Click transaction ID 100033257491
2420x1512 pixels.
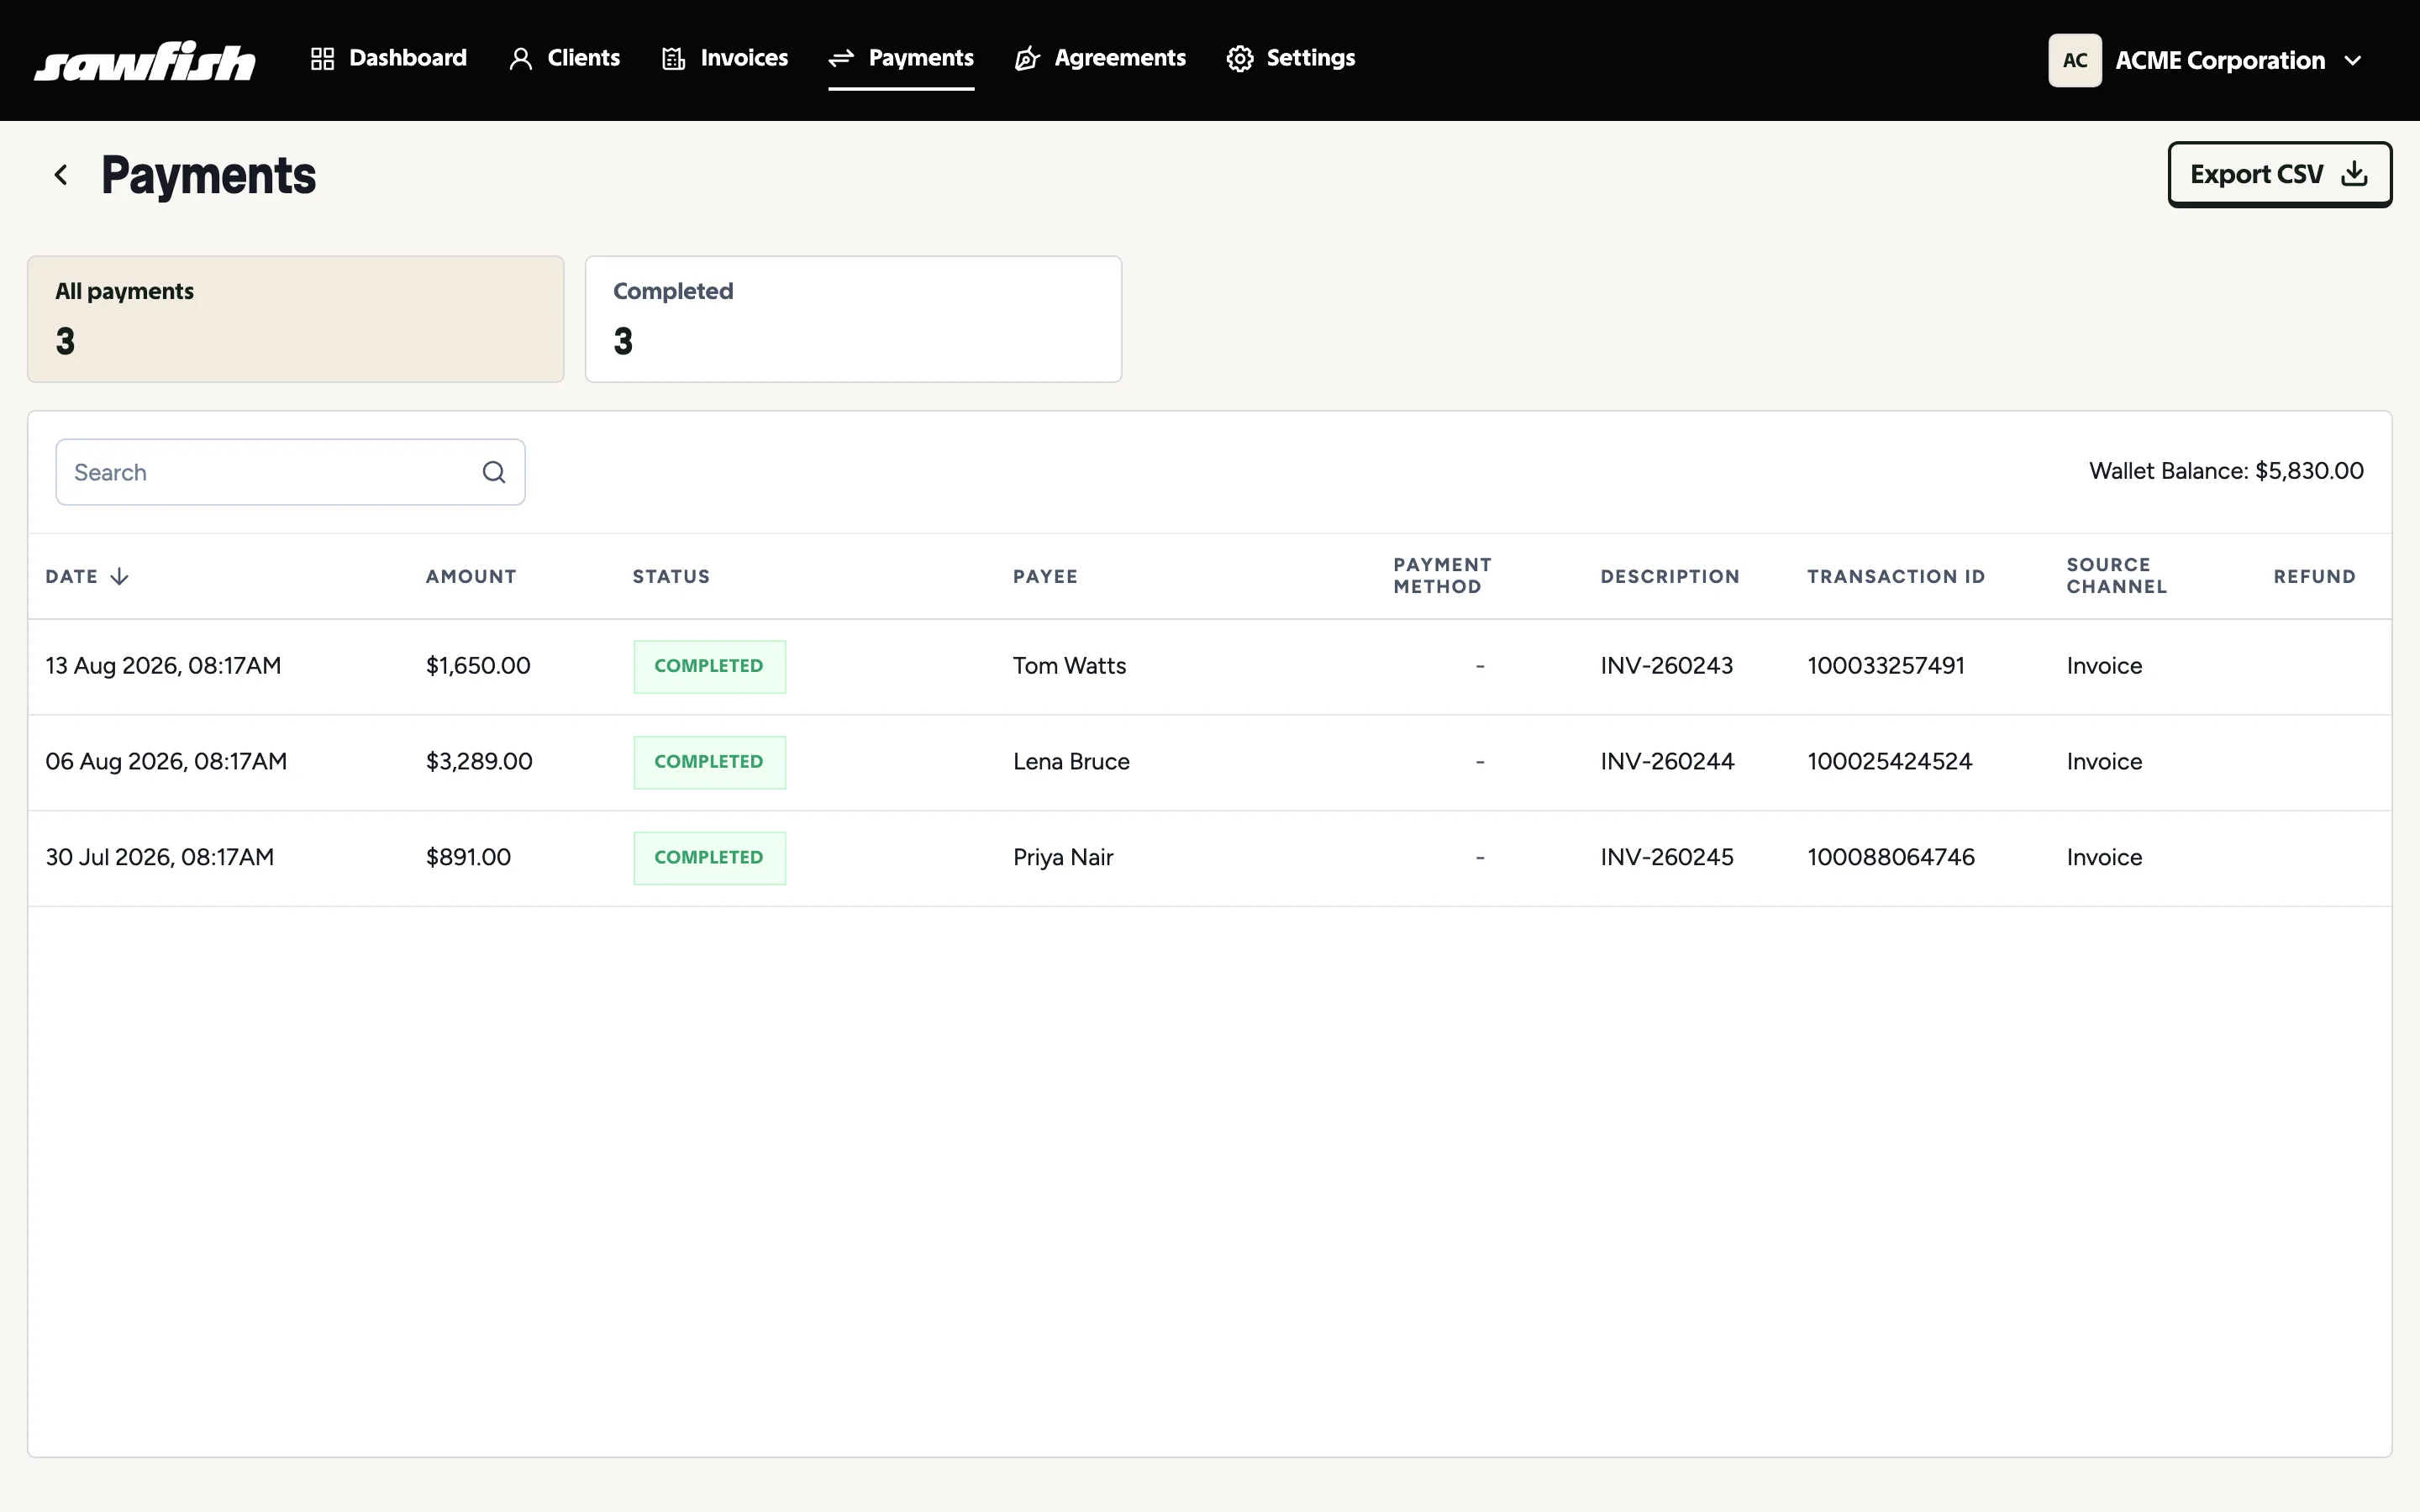pos(1886,666)
